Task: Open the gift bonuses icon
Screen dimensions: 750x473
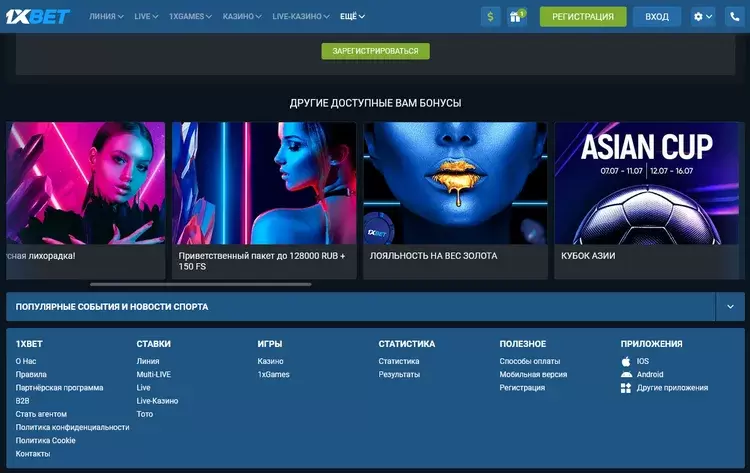Action: [x=517, y=17]
